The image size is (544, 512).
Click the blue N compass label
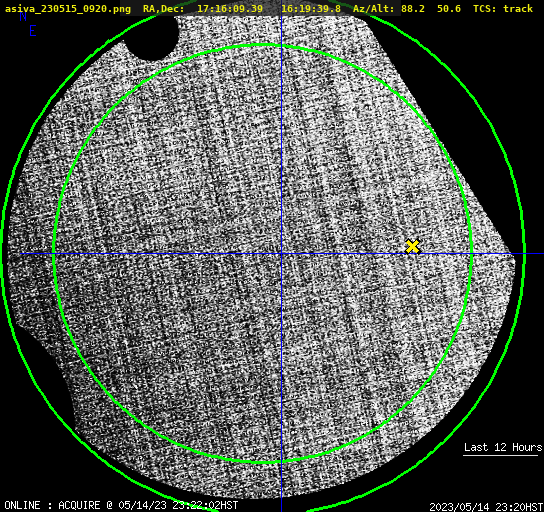(23, 17)
